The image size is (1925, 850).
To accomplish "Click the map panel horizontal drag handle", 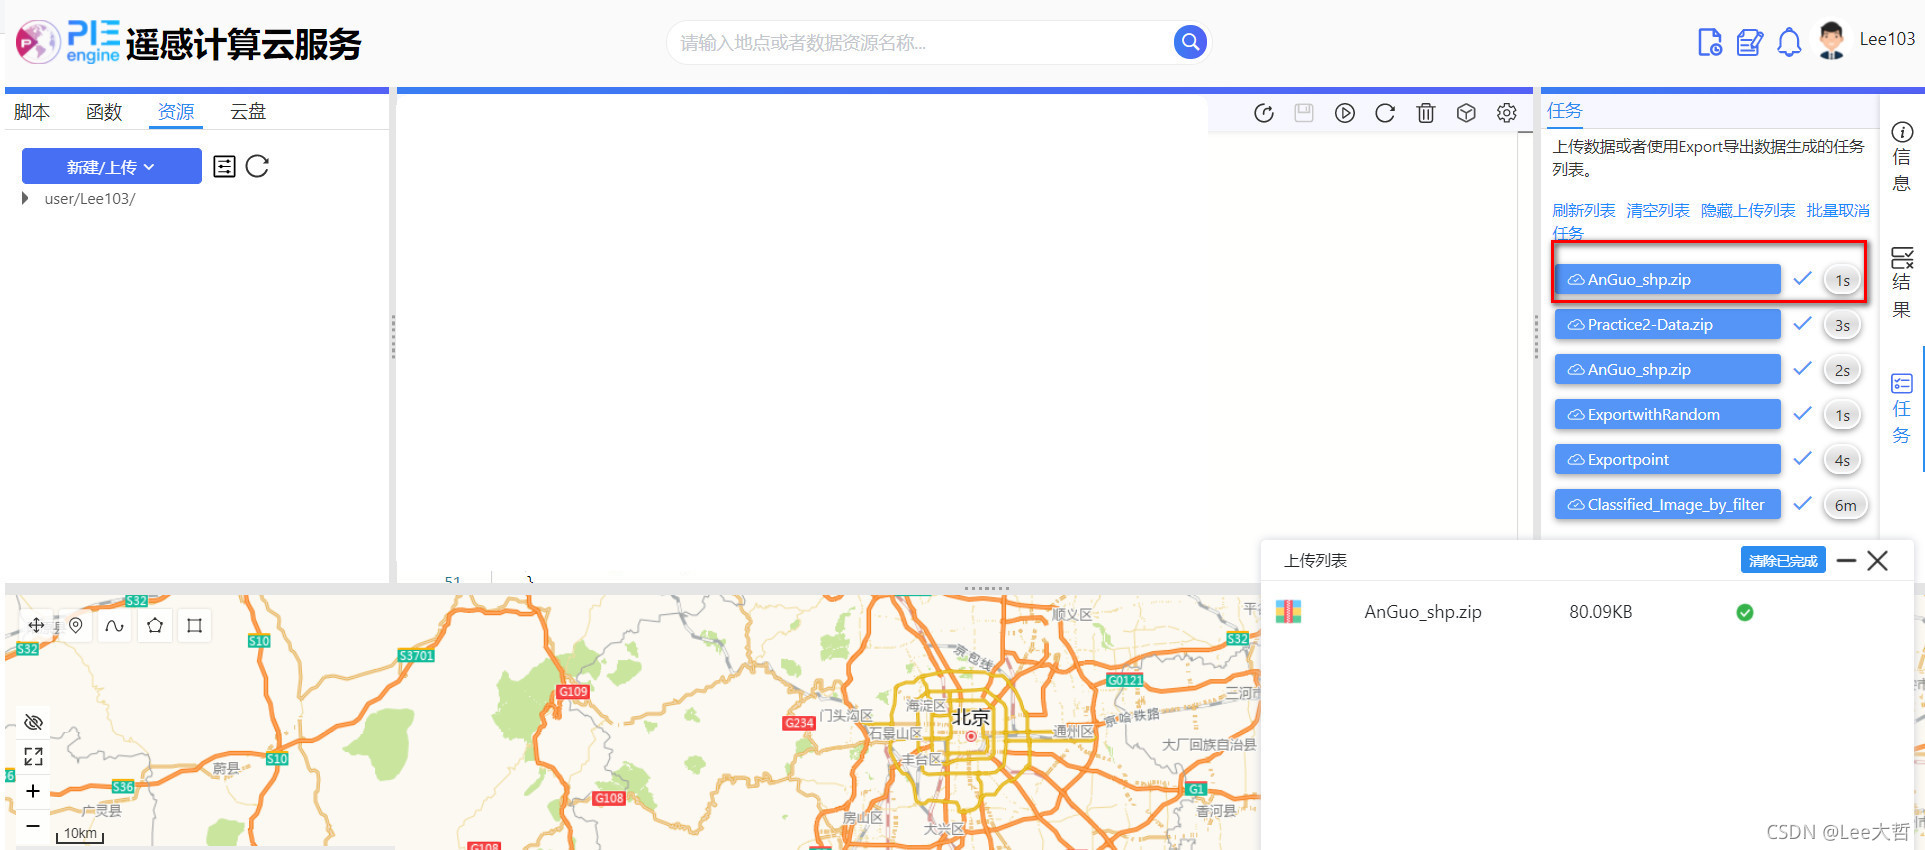I will click(987, 588).
